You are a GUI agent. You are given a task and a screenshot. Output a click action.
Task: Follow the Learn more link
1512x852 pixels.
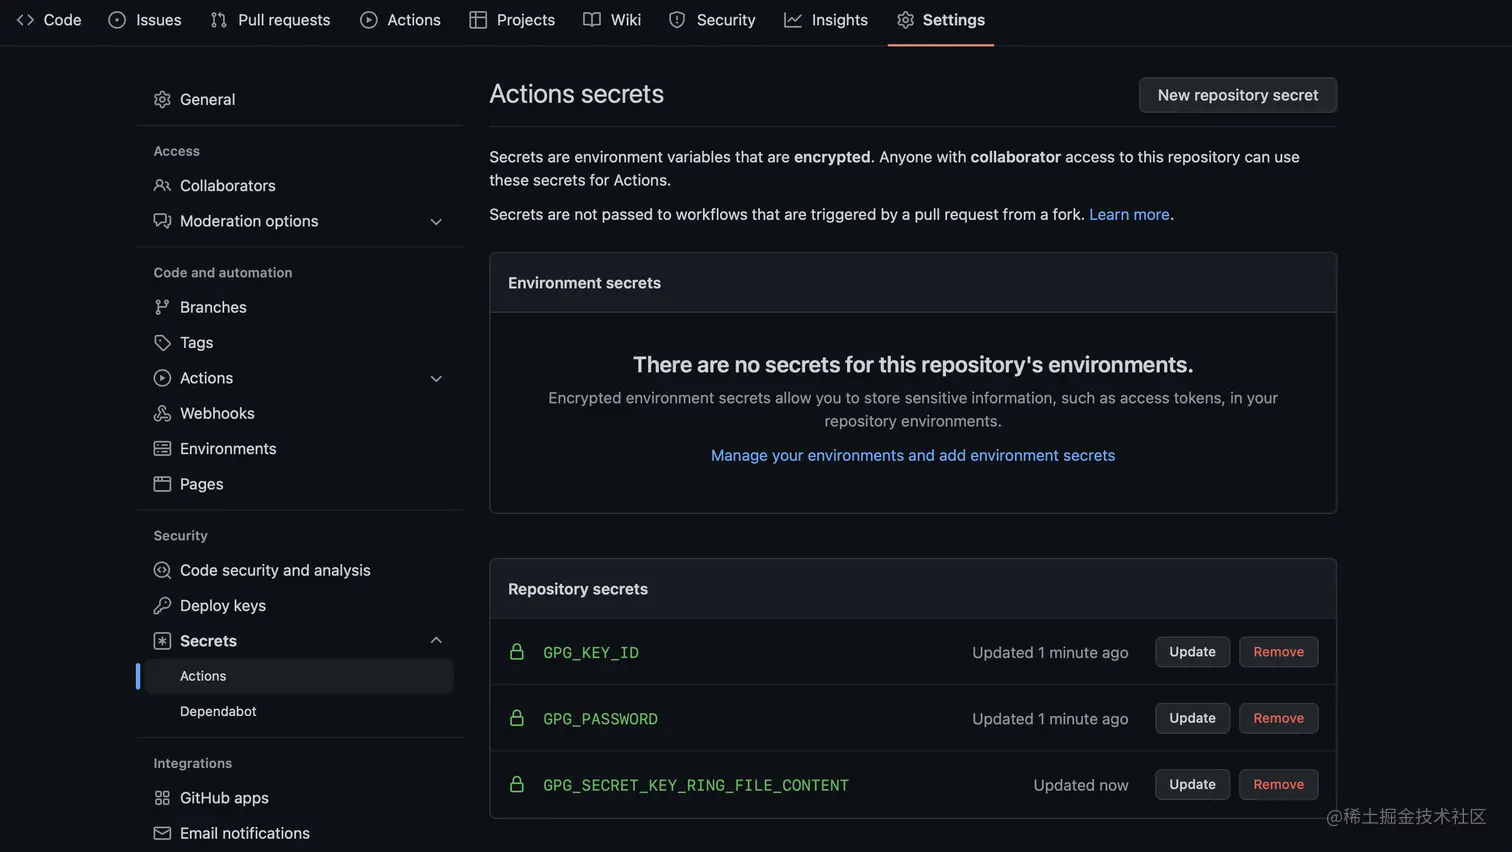(x=1129, y=214)
